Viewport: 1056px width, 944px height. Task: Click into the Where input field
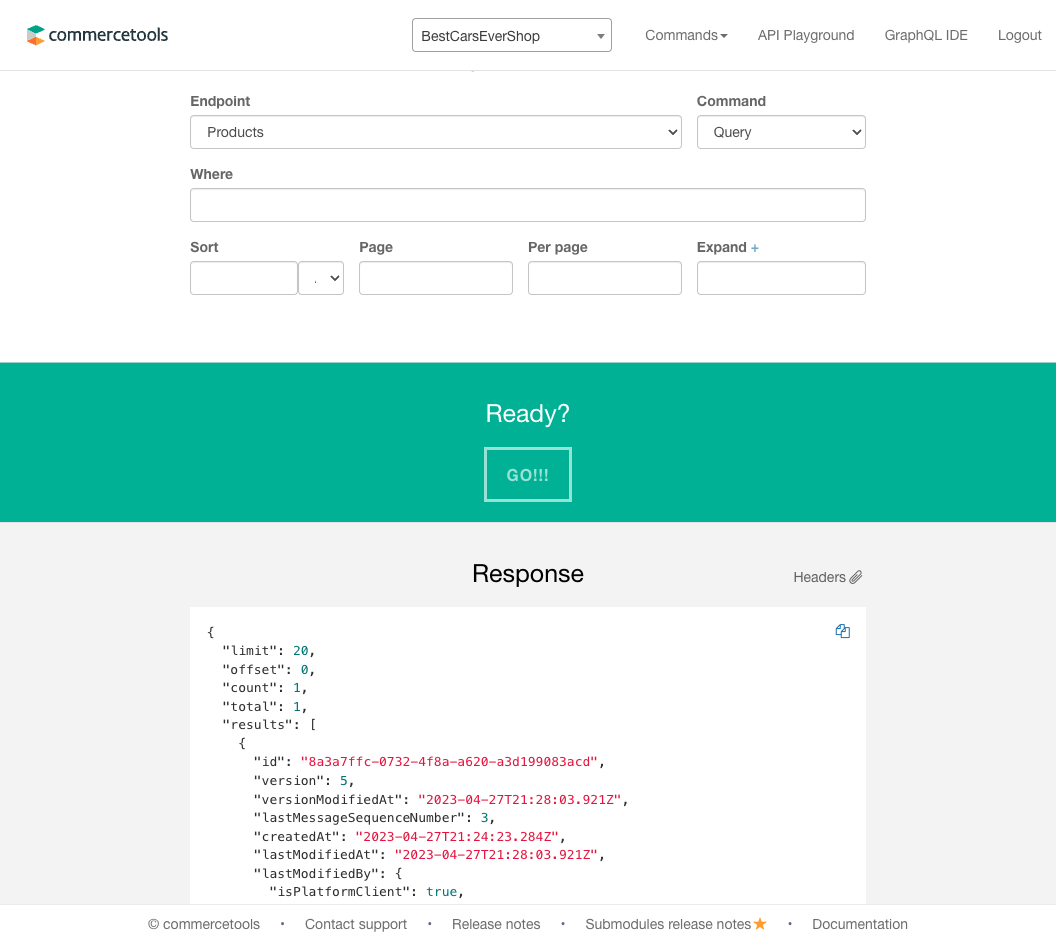coord(527,205)
